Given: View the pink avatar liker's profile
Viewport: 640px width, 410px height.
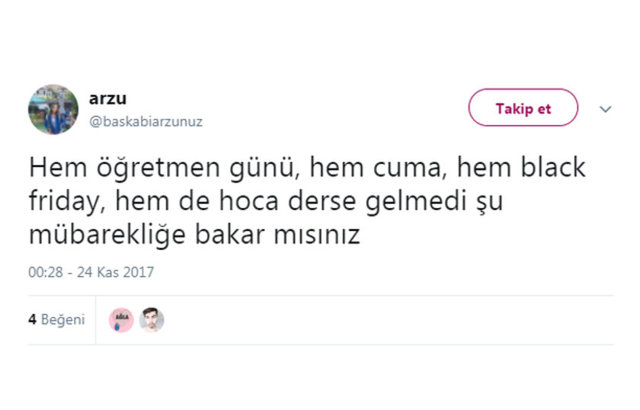Looking at the screenshot, I should (x=121, y=320).
